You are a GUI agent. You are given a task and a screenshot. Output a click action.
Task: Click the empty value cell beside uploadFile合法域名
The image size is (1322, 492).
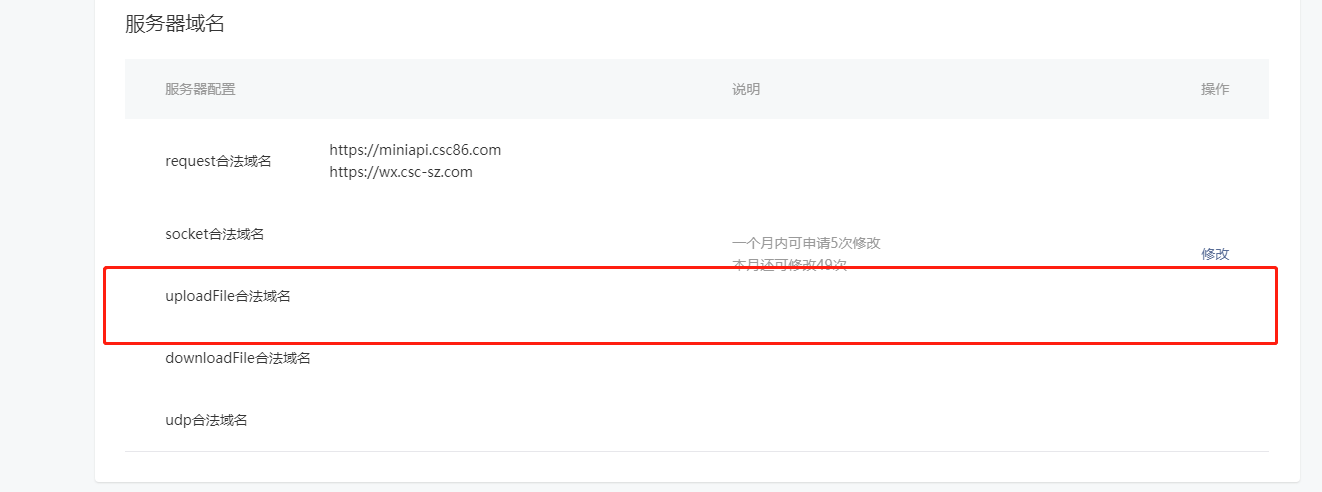coord(520,296)
